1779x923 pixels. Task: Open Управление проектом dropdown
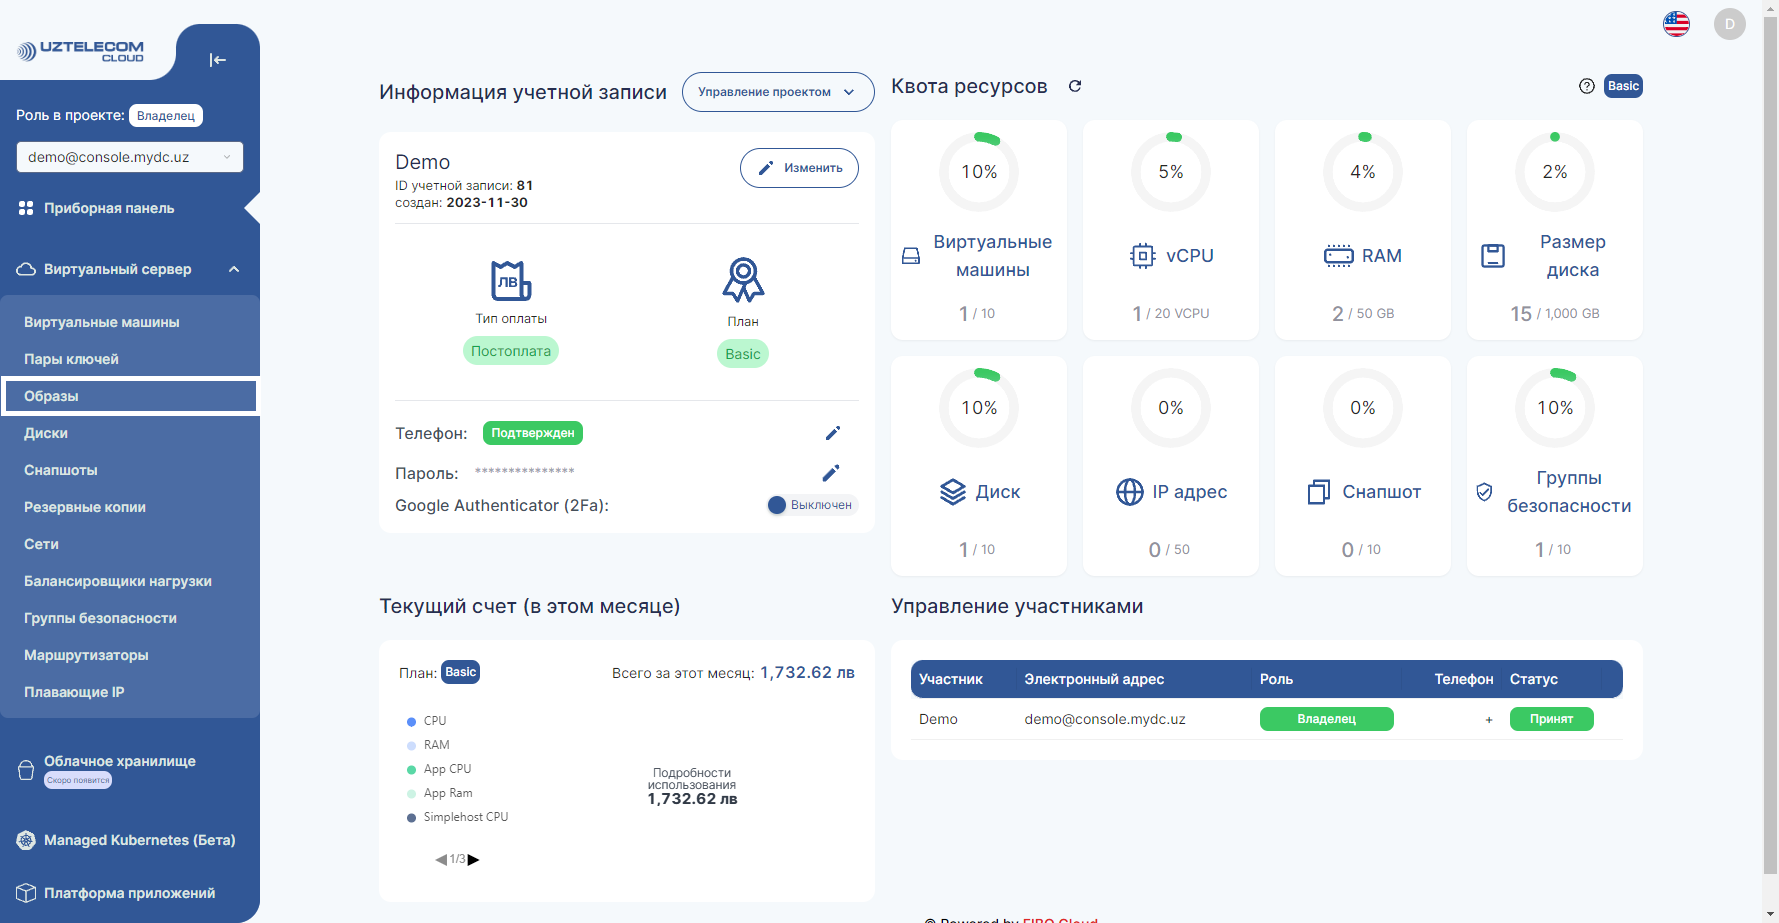777,92
